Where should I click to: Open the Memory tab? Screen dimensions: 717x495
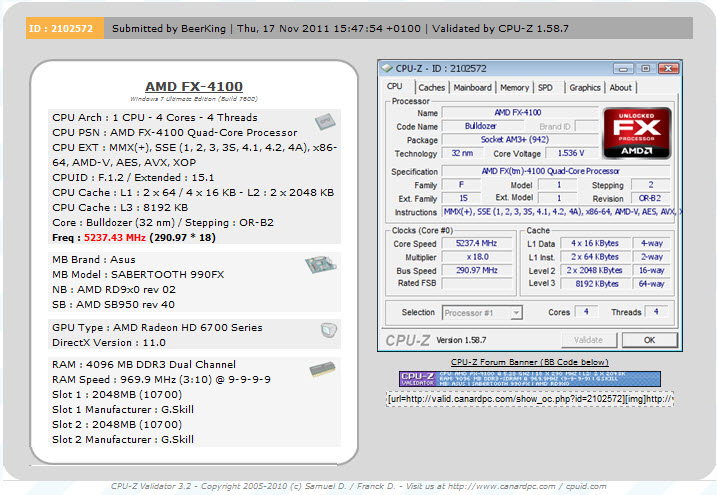[x=514, y=88]
